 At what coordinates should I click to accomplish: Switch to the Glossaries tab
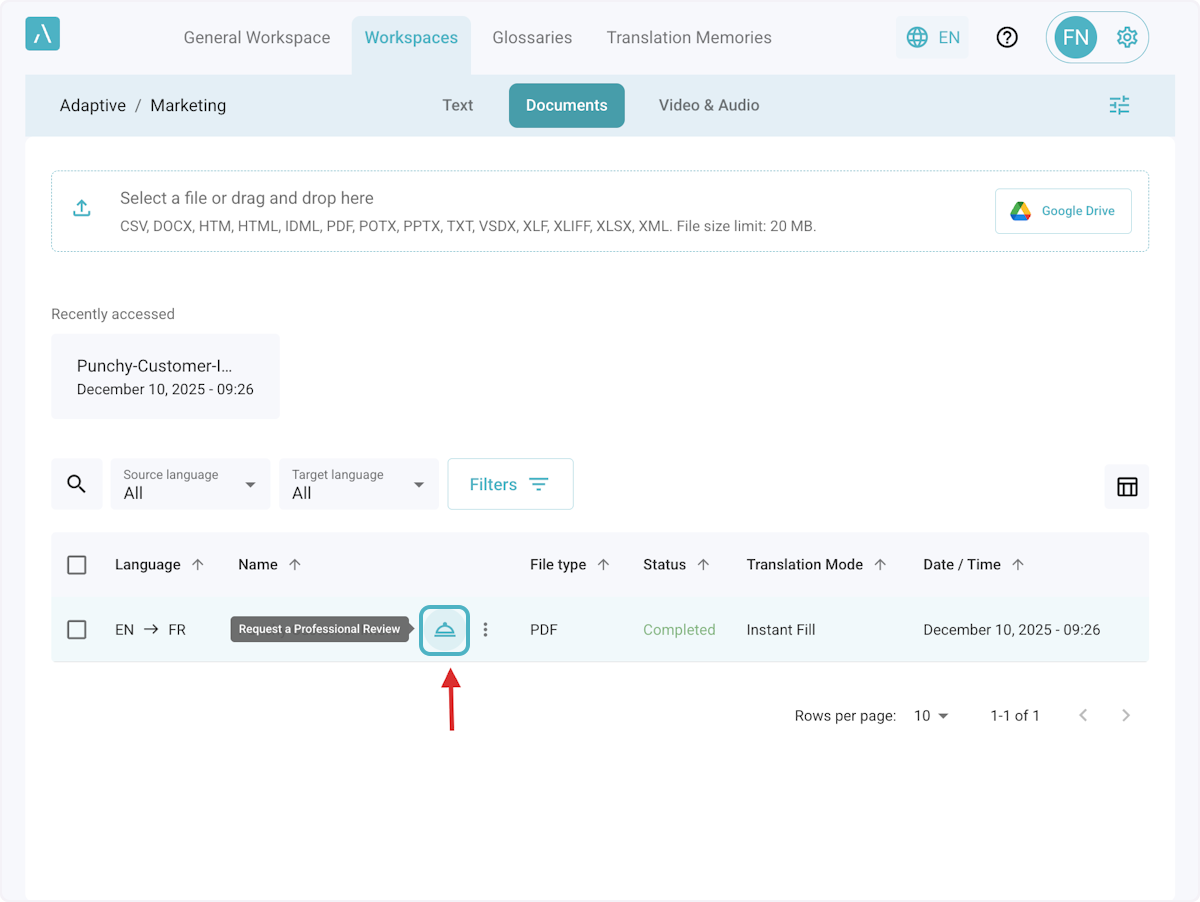pyautogui.click(x=532, y=38)
